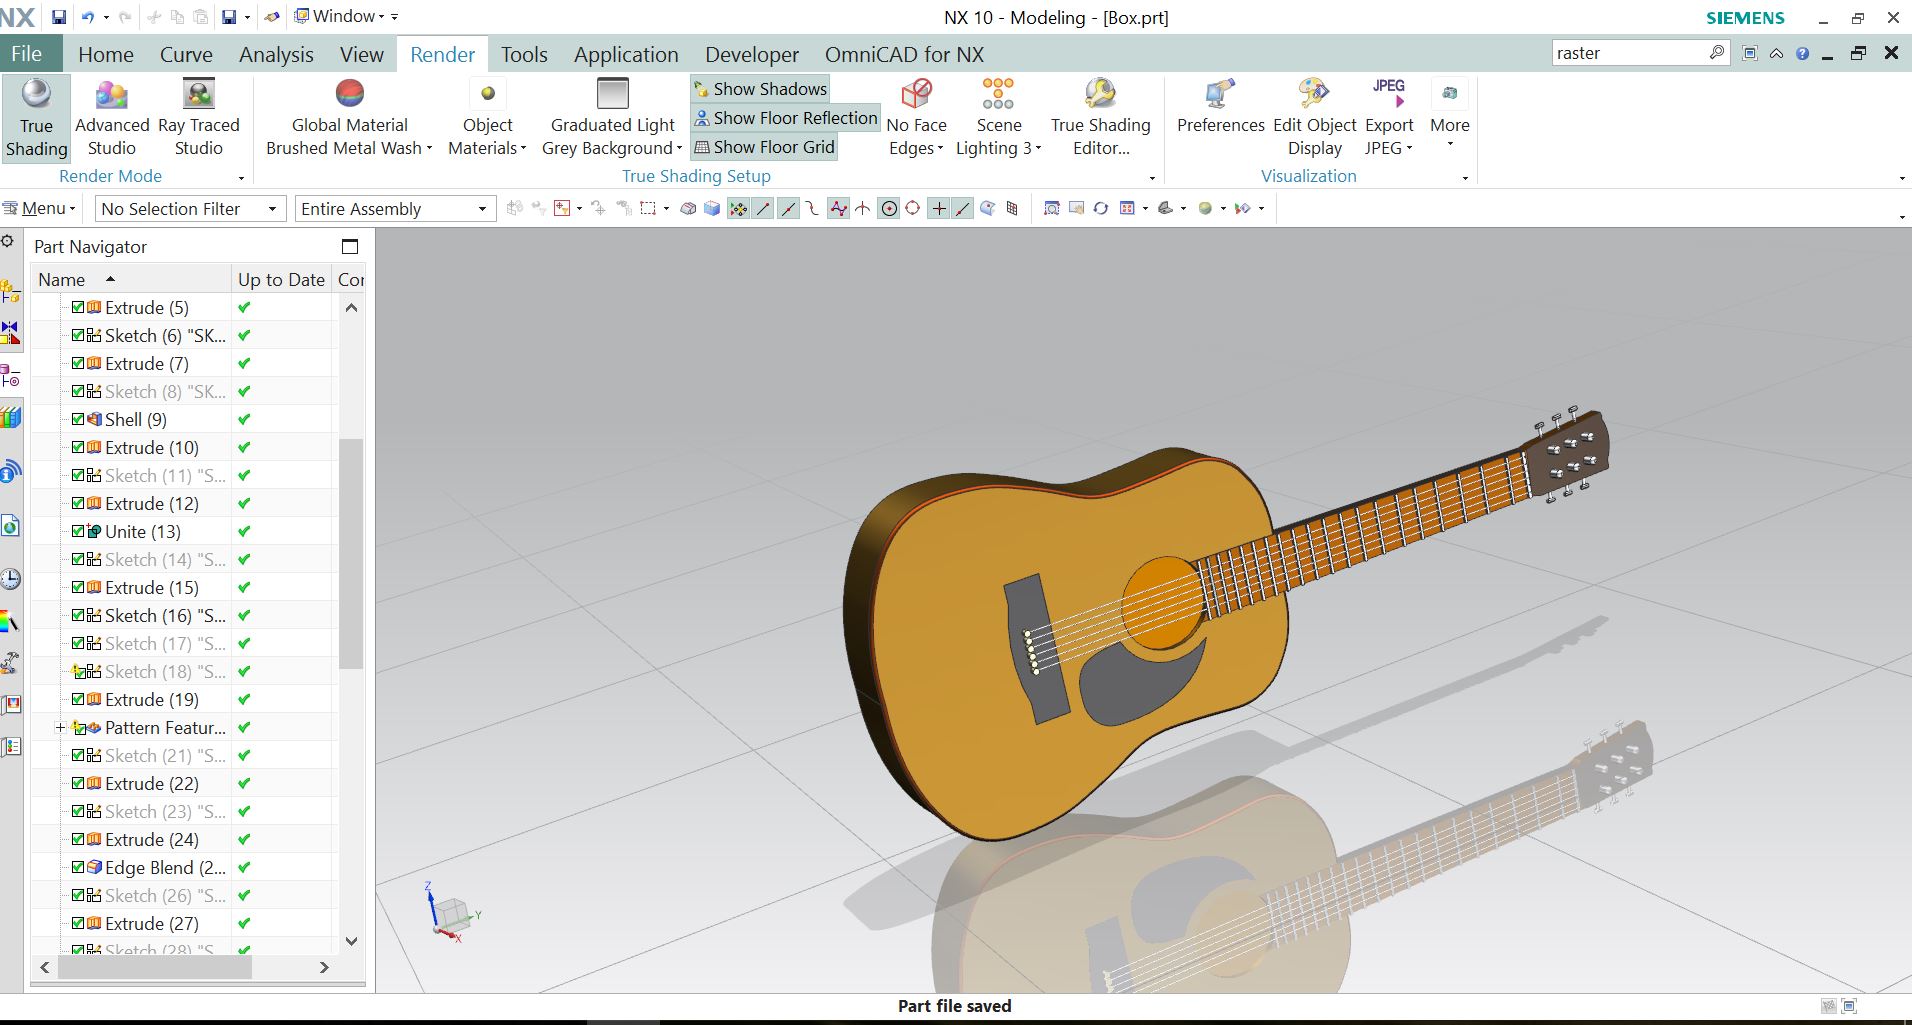Click the View Triad axis indicator
The height and width of the screenshot is (1025, 1912).
point(451,912)
